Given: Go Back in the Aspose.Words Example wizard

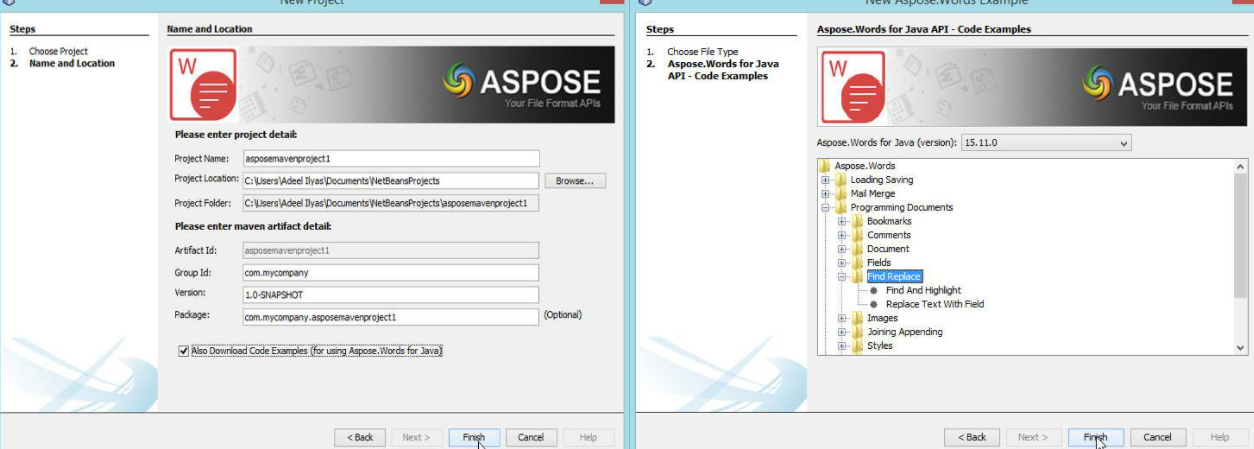Looking at the screenshot, I should click(x=971, y=437).
